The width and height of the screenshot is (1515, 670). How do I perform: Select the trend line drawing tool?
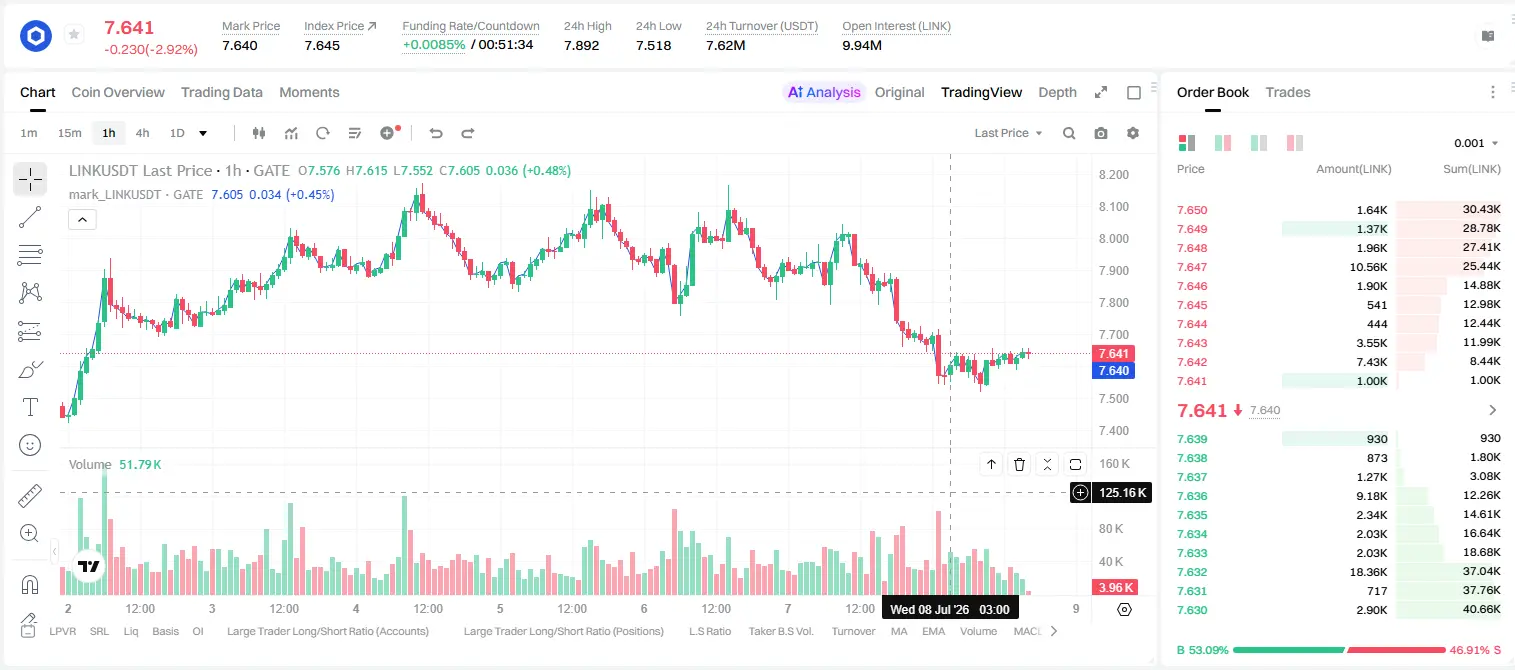coord(30,217)
